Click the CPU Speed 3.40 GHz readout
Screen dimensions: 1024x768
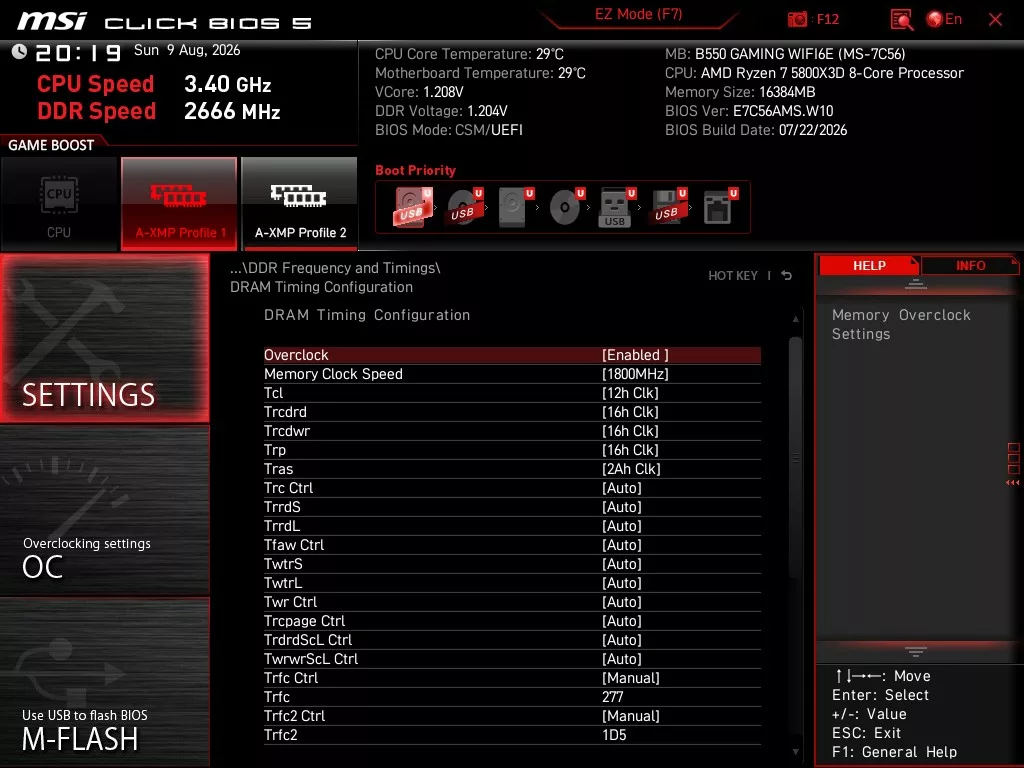154,84
